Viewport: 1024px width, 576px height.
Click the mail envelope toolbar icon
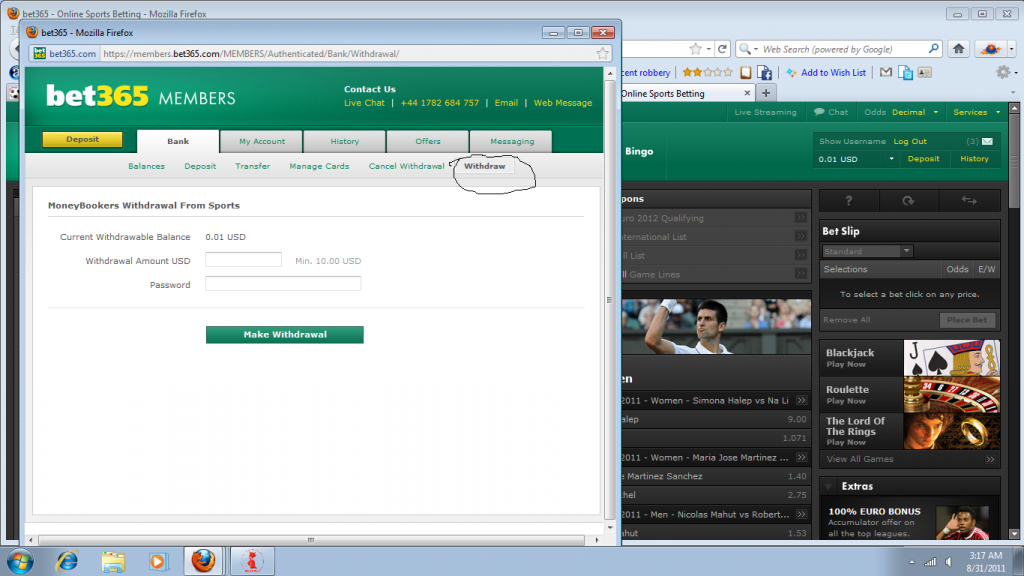click(886, 72)
